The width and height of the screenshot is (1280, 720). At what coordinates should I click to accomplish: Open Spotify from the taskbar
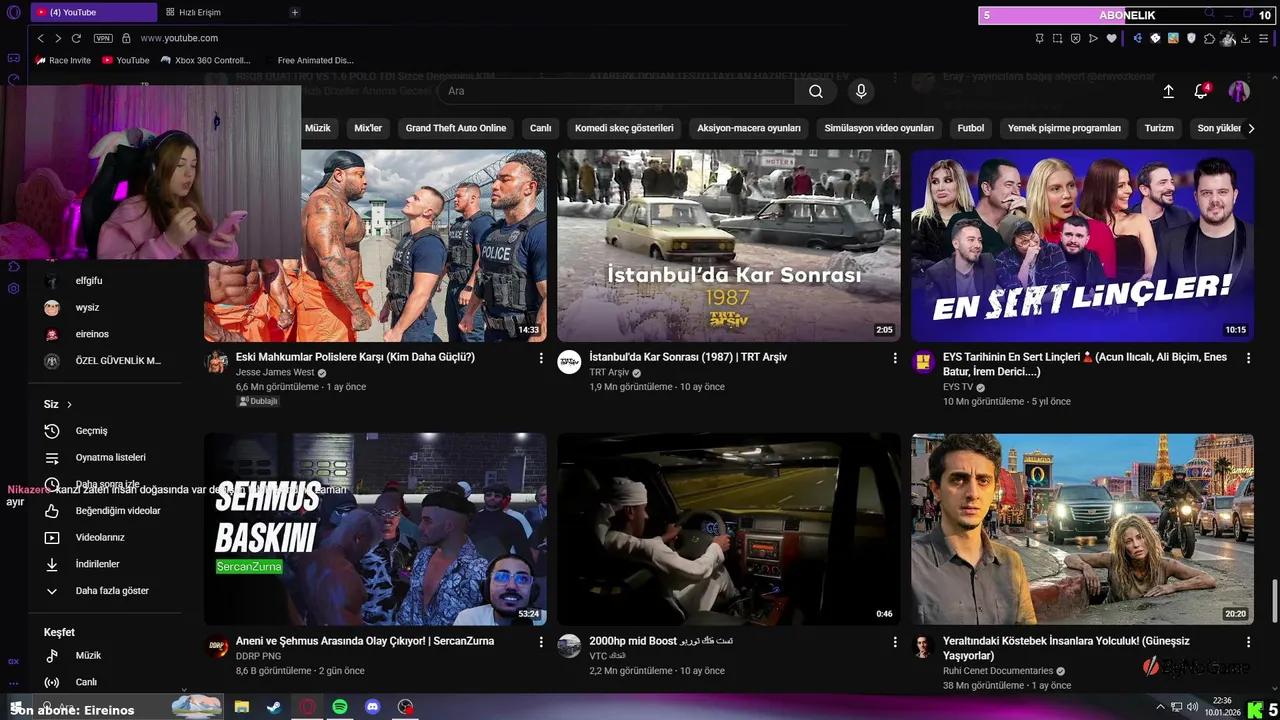click(340, 707)
